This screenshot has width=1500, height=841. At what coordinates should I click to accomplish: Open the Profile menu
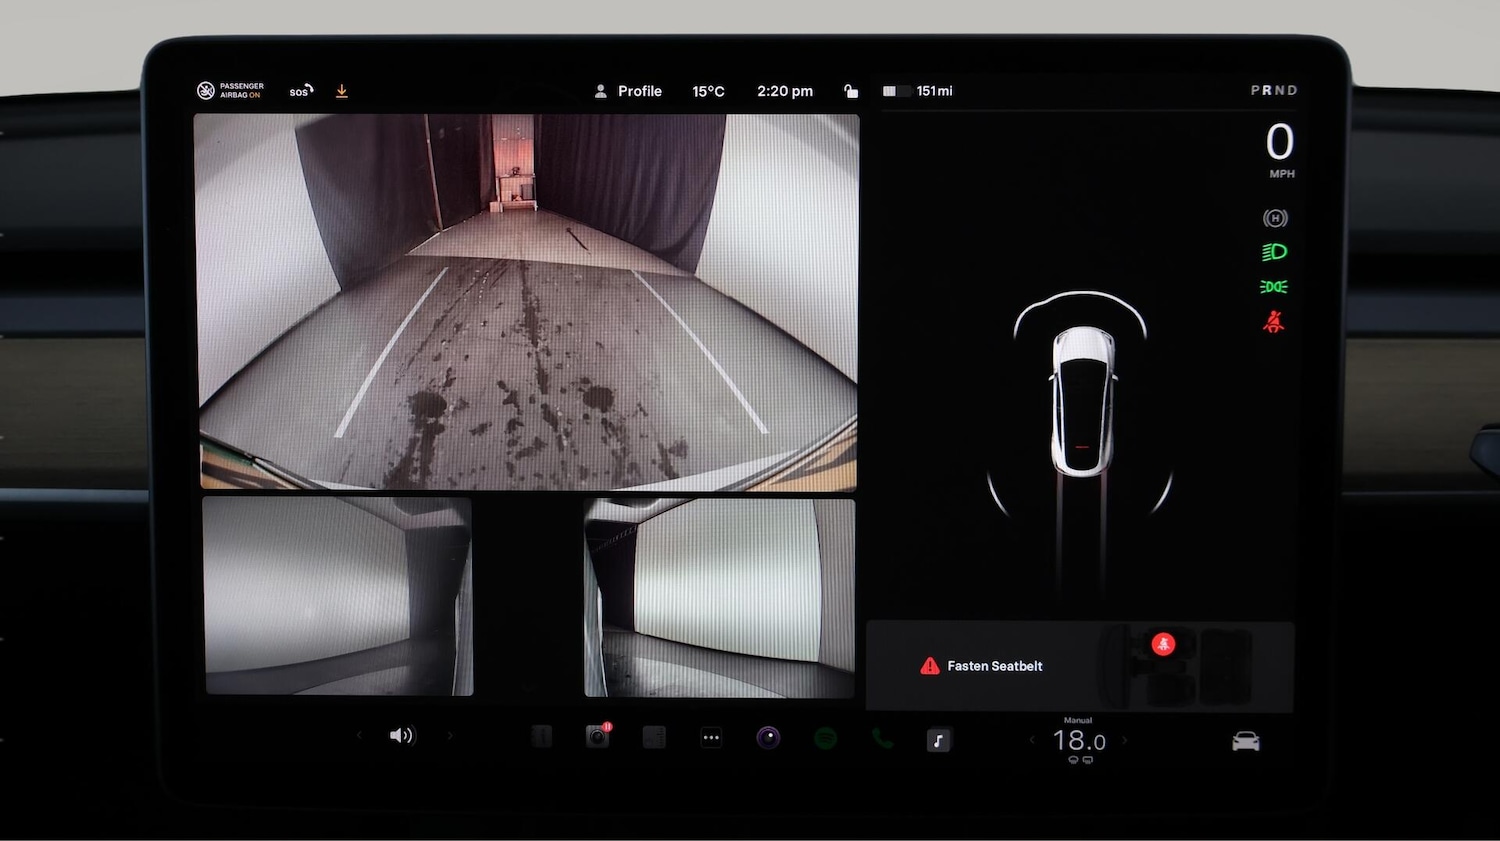[629, 91]
